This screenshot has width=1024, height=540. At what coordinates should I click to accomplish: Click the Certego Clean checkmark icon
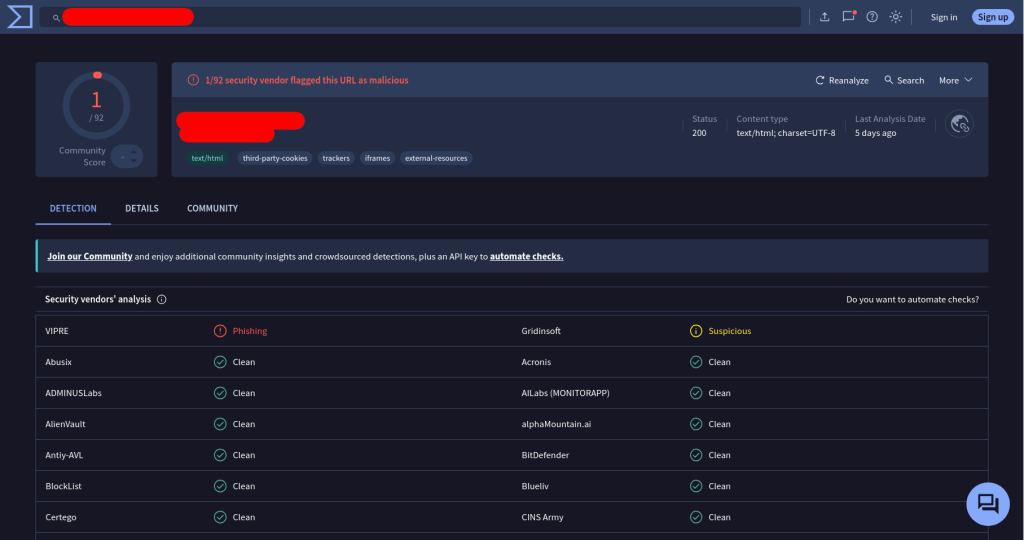pyautogui.click(x=220, y=517)
